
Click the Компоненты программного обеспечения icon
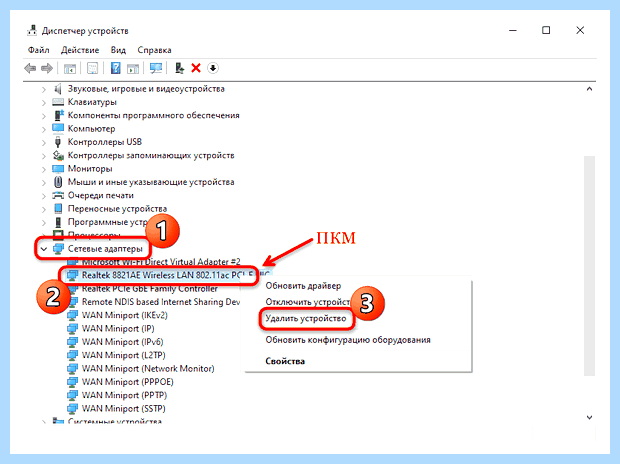[x=58, y=116]
